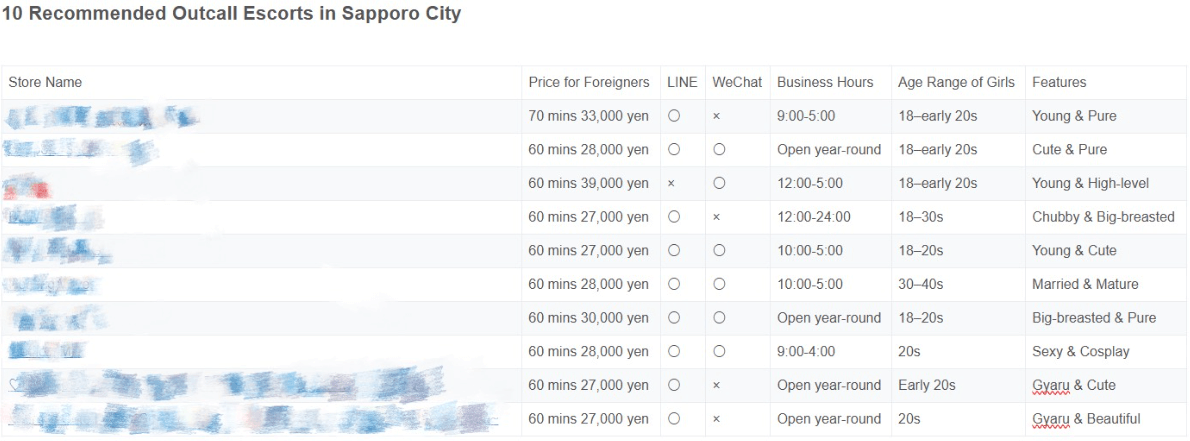Select the 60 mins 39,000 yen price cell

click(588, 183)
